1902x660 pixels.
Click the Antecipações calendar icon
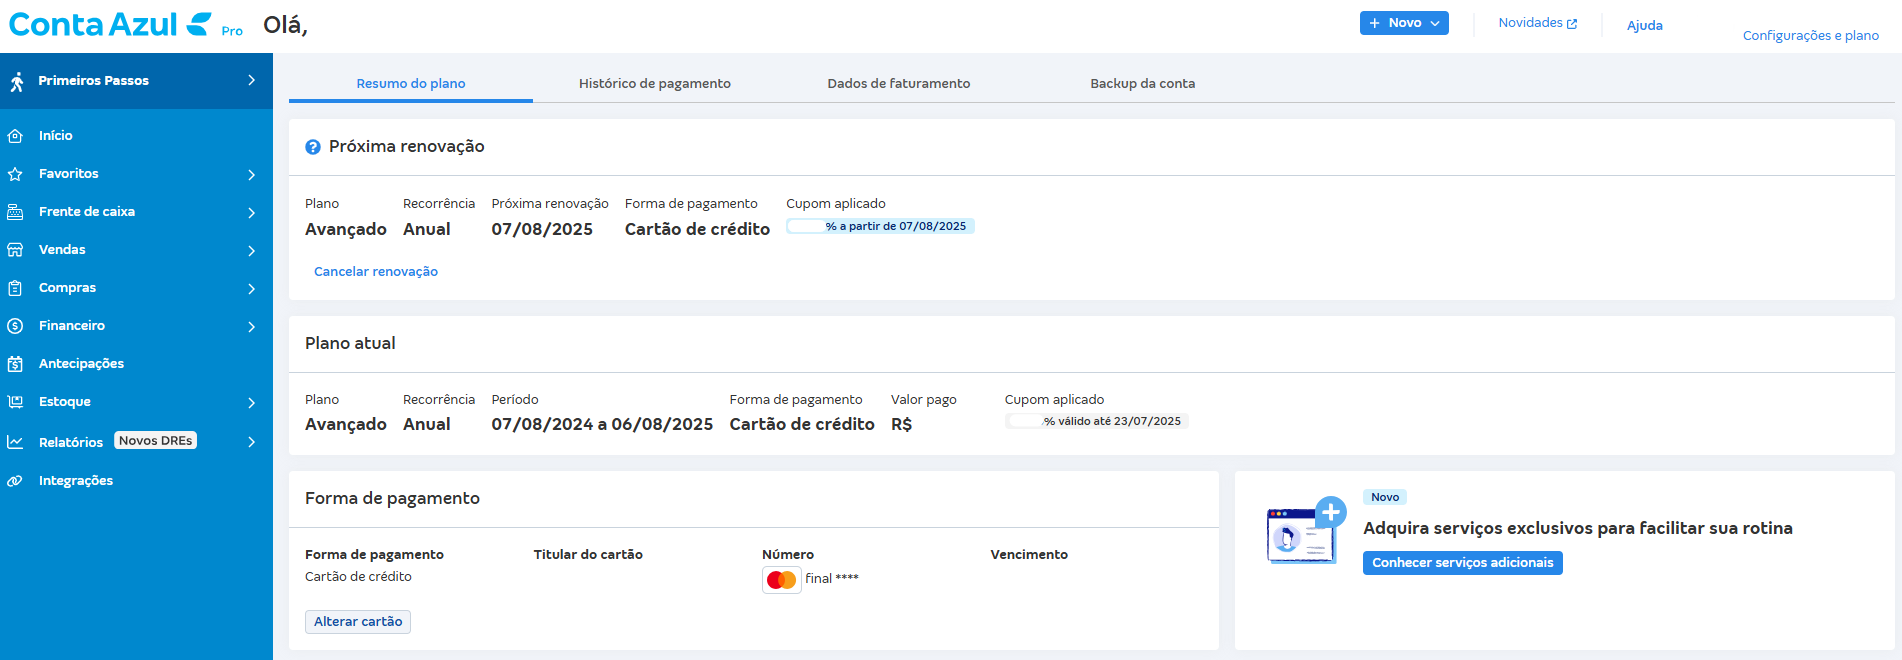point(15,364)
